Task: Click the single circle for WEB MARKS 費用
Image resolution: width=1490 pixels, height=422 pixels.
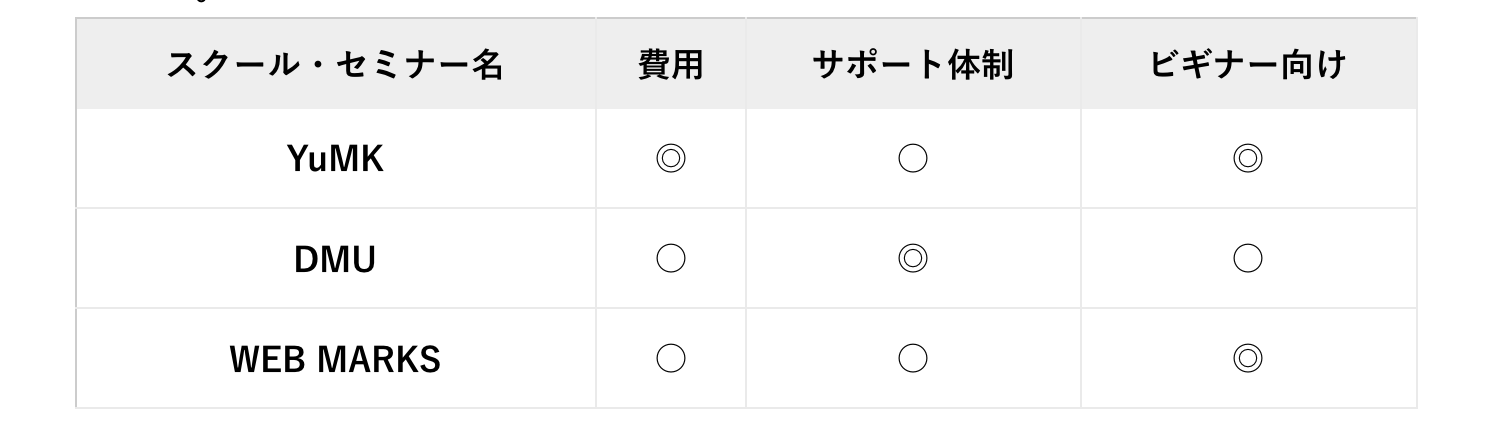Action: (670, 359)
